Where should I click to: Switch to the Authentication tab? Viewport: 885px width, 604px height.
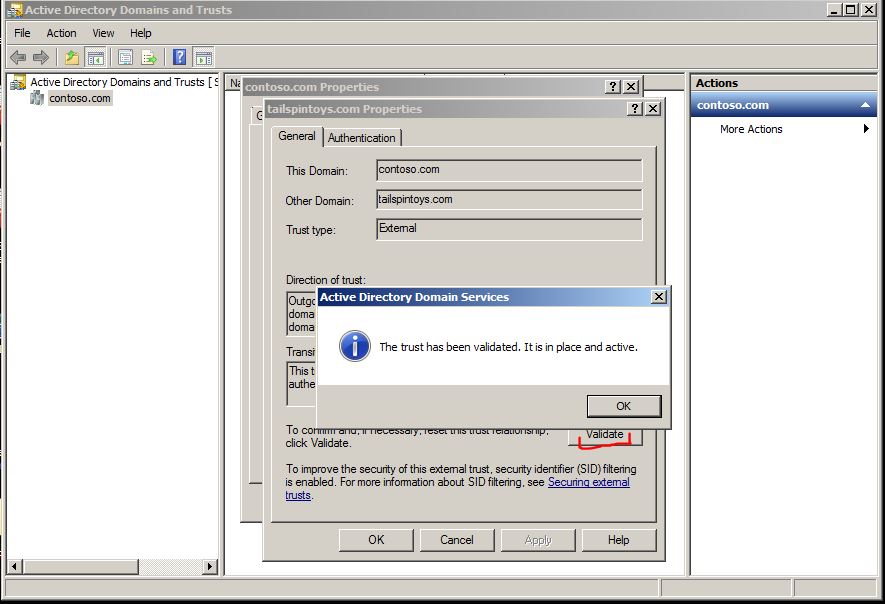pyautogui.click(x=362, y=138)
